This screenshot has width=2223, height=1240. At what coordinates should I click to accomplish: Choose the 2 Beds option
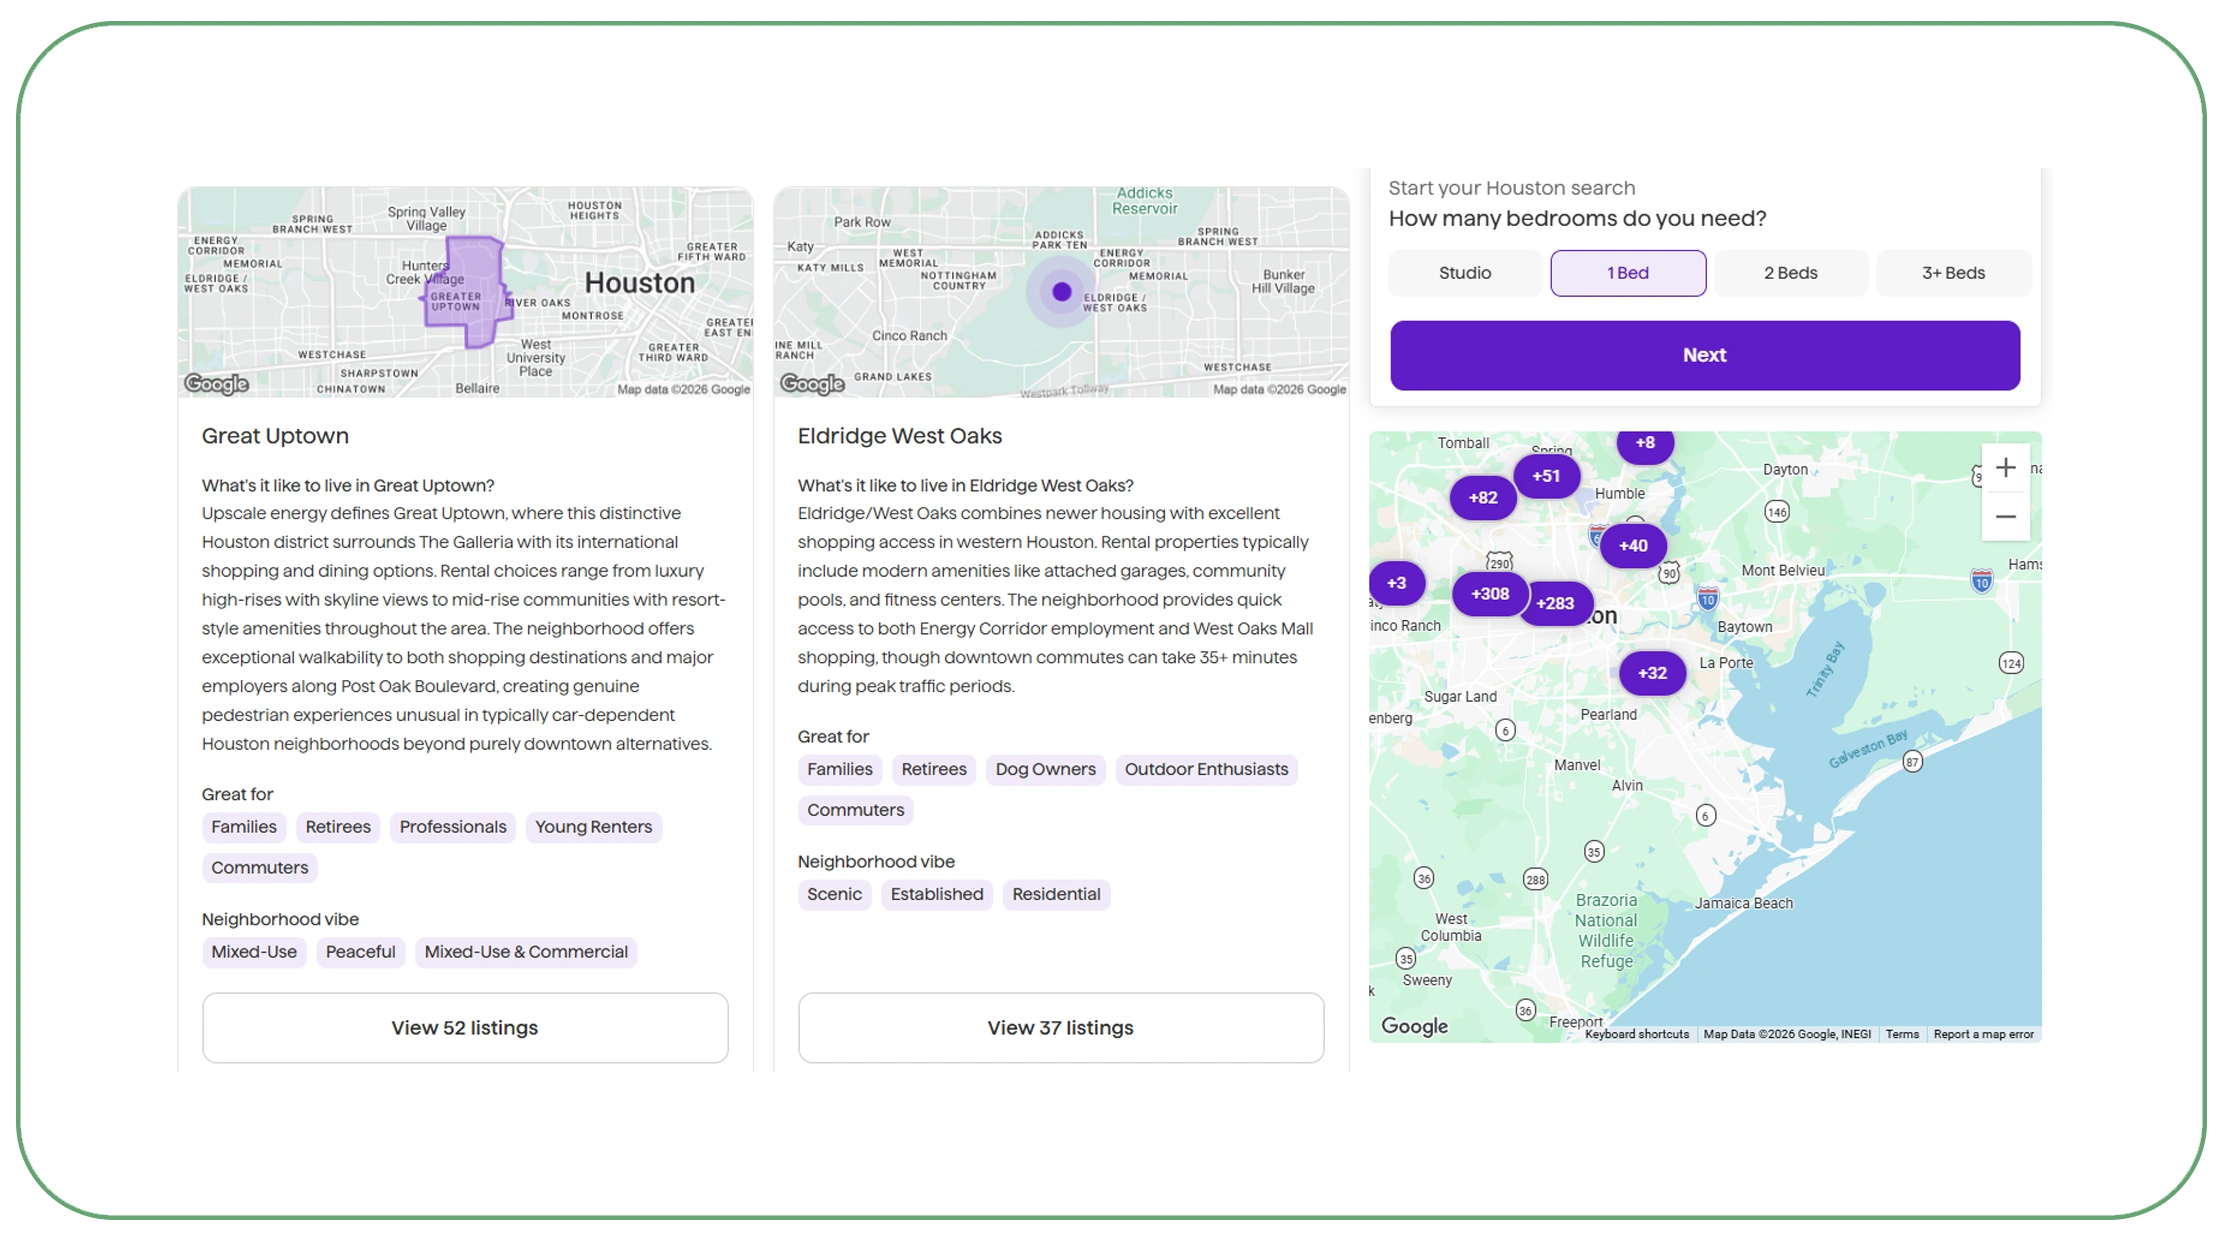point(1790,273)
